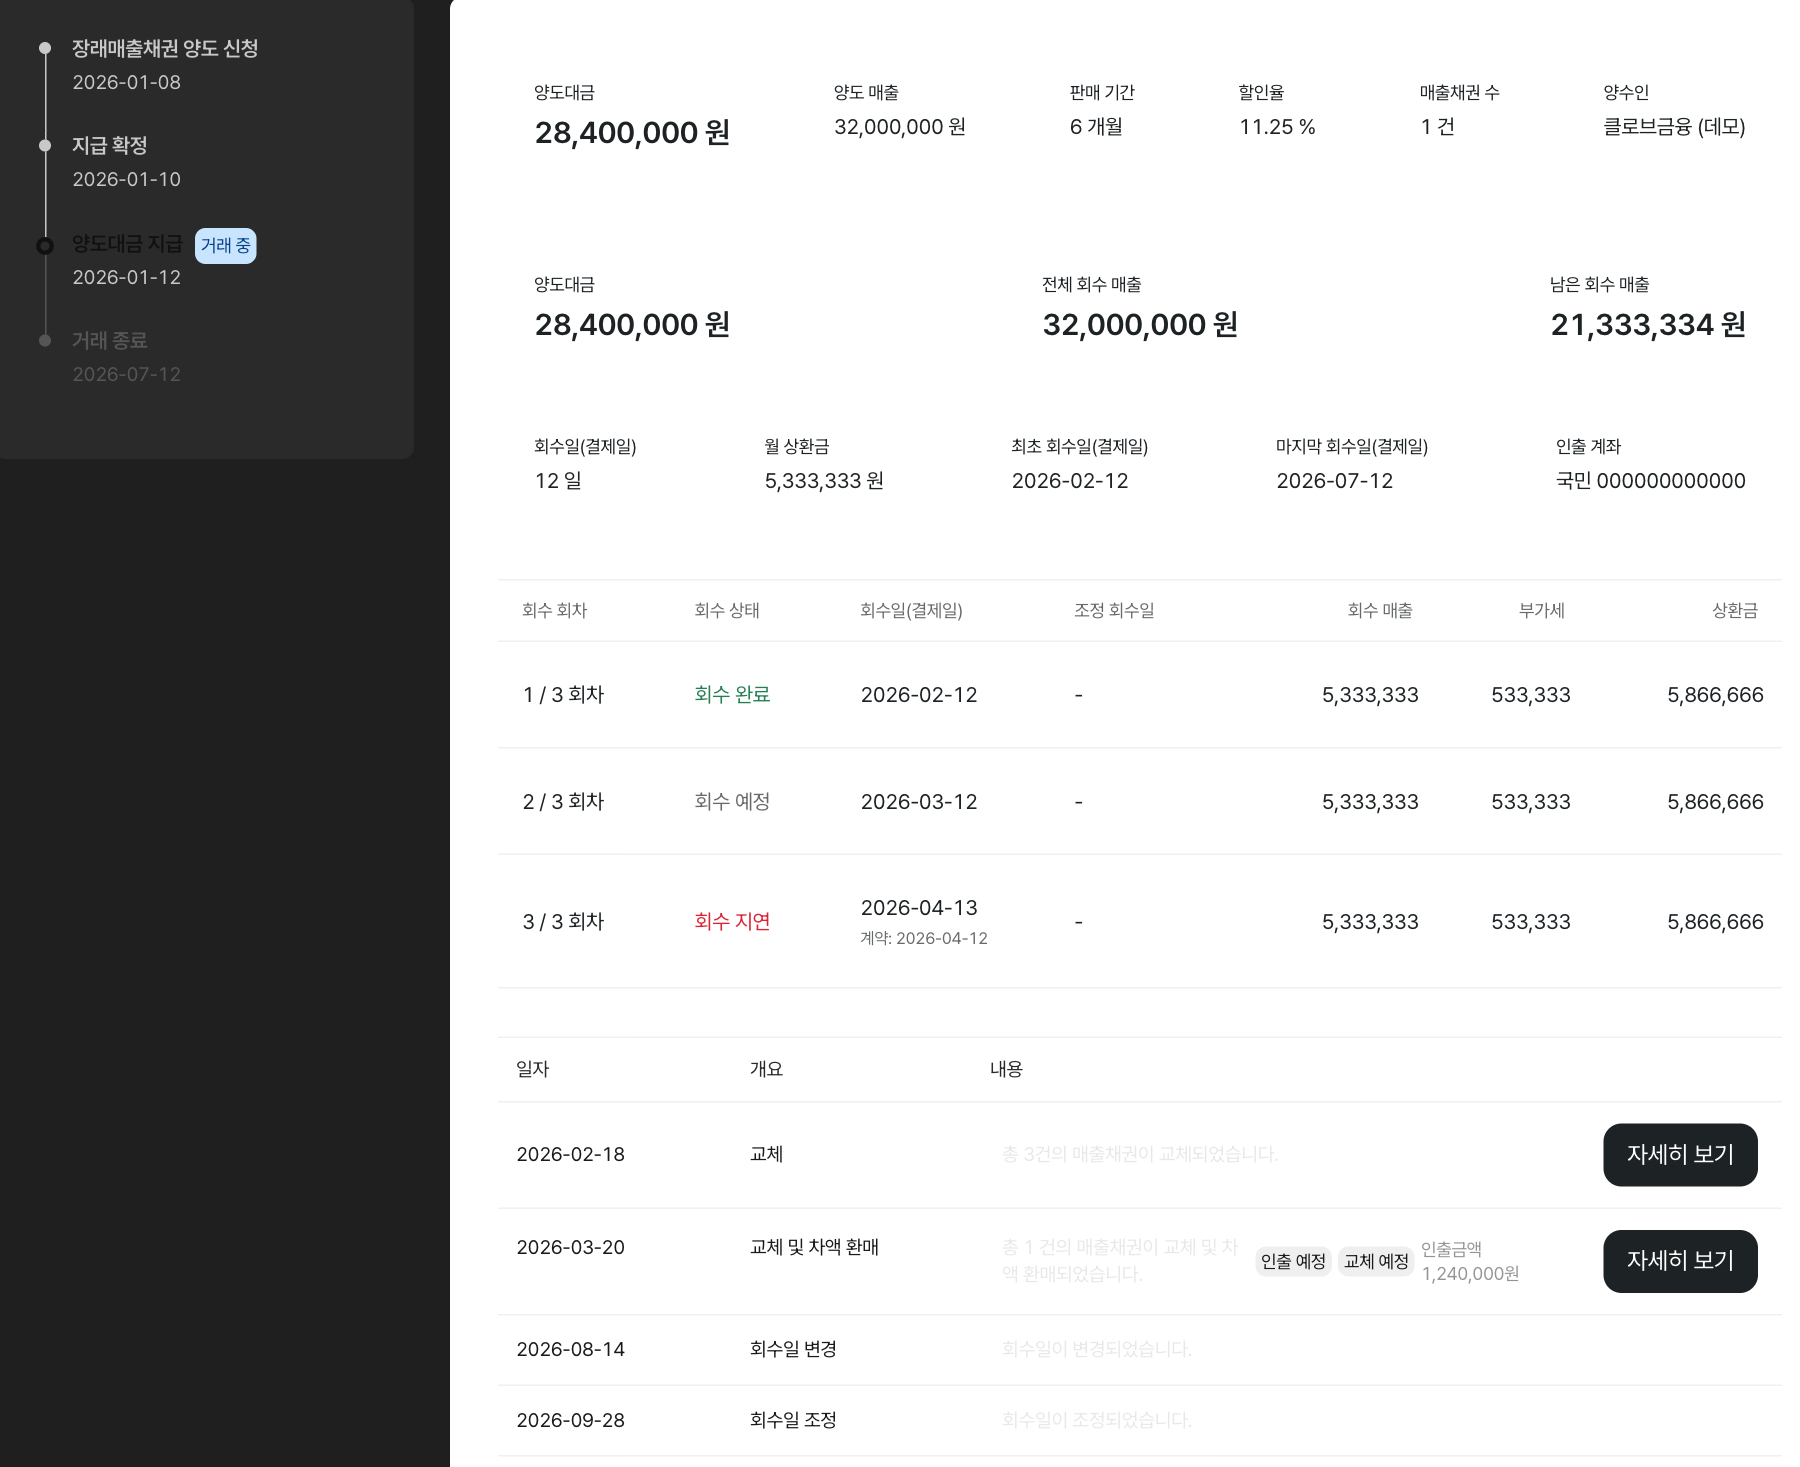Viewport: 1800px width, 1467px height.
Task: Click the 회수 예정 status
Action: point(732,802)
